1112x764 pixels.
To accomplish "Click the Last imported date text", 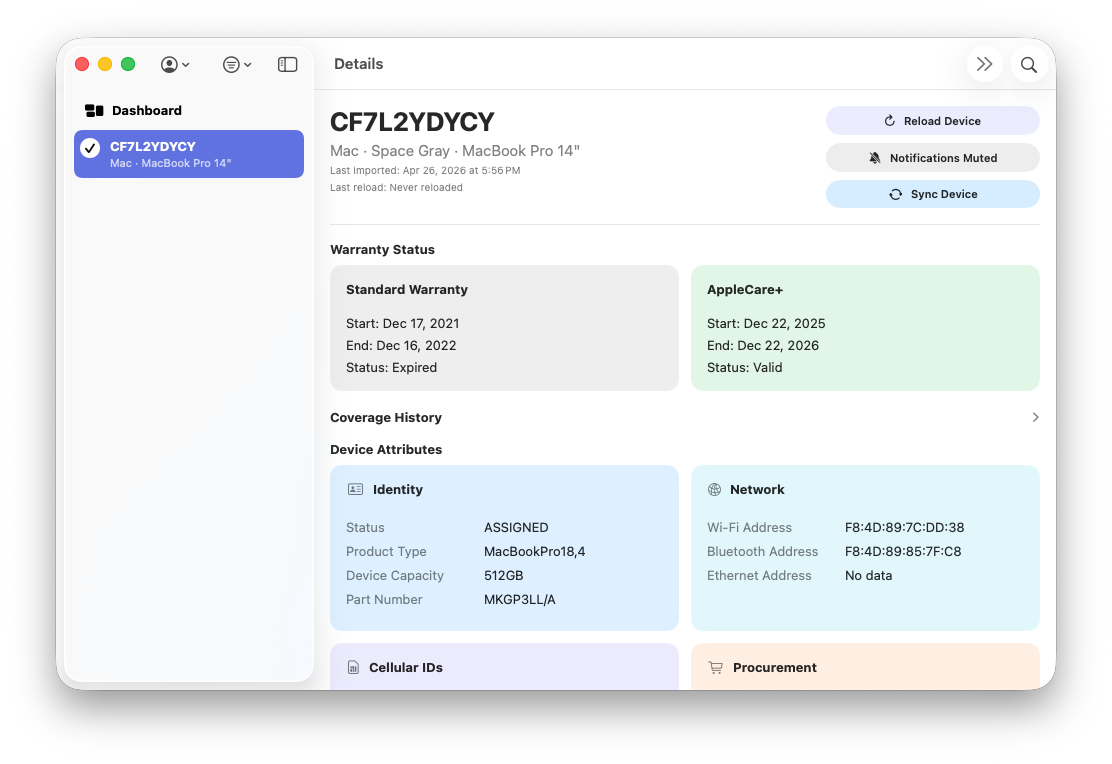I will tap(426, 170).
